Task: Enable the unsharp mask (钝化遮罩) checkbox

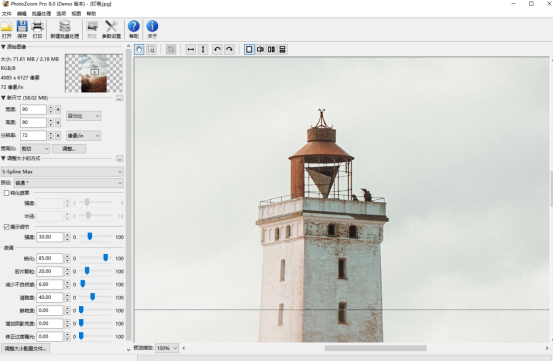Action: click(6, 193)
